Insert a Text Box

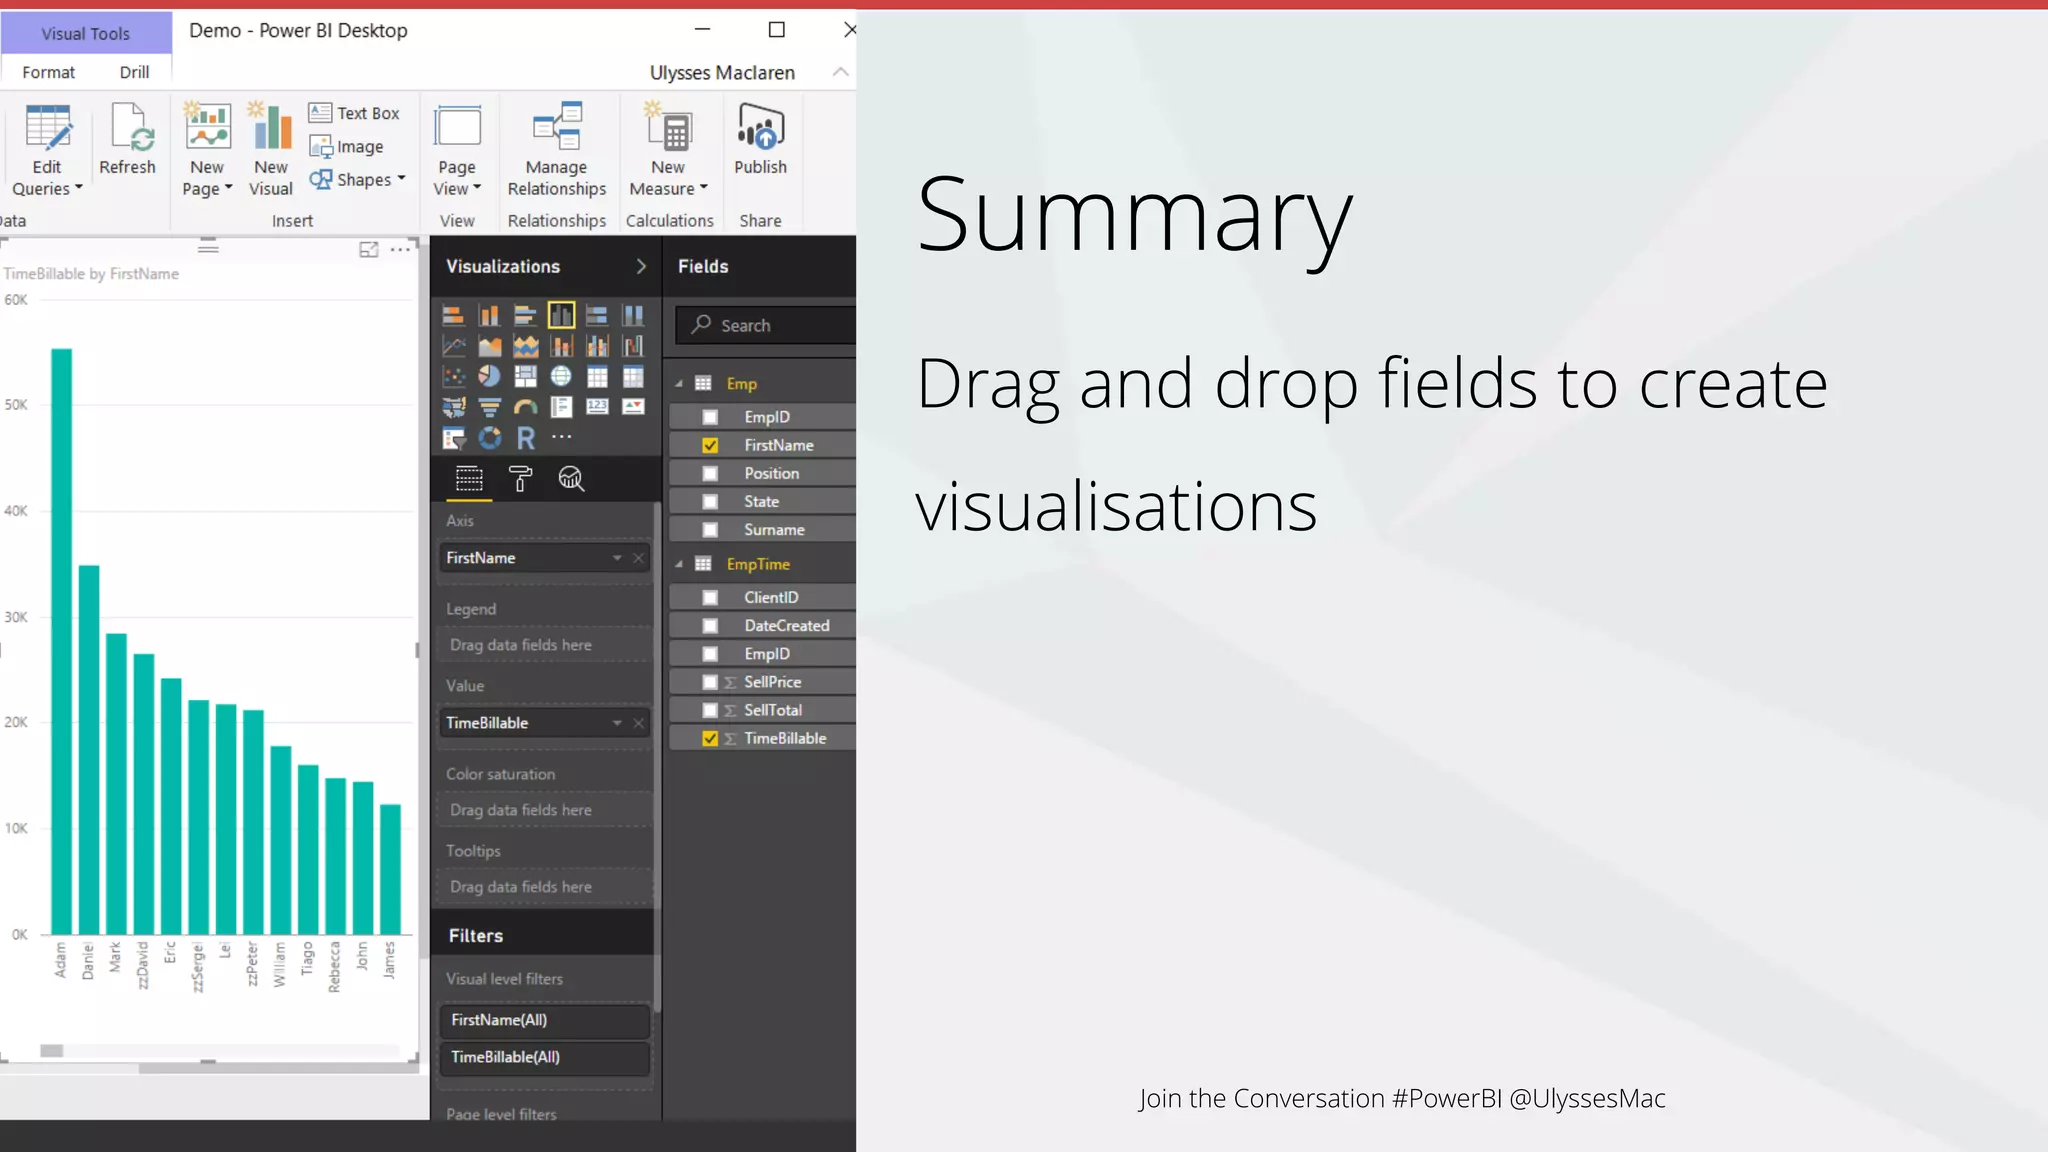(354, 113)
